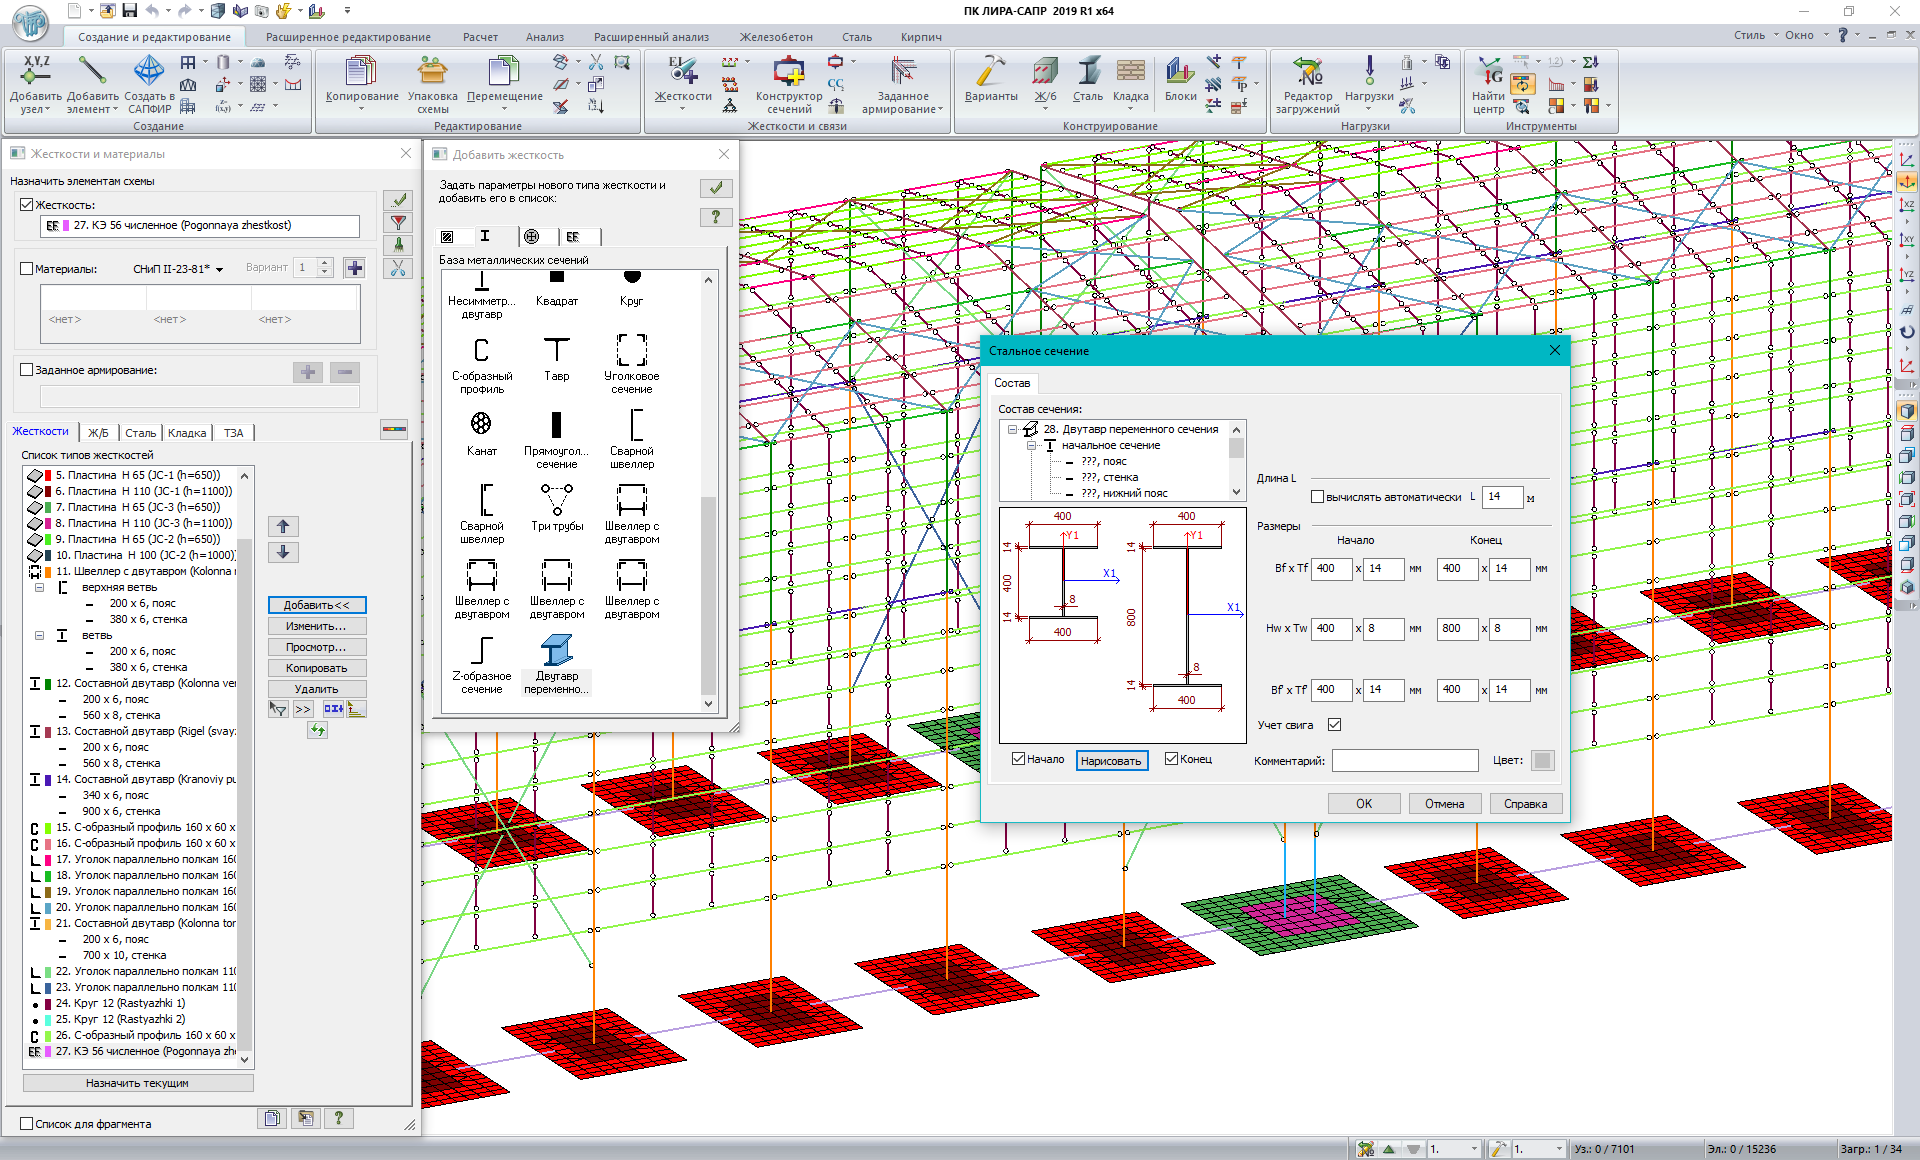
Task: Disable the Учет свига checkbox
Action: (1334, 724)
